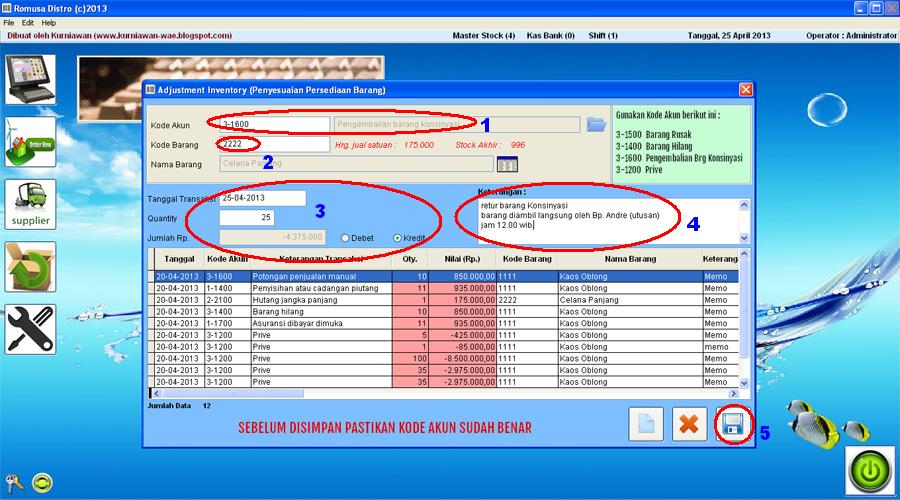Click the Kode Barang input field

[274, 144]
